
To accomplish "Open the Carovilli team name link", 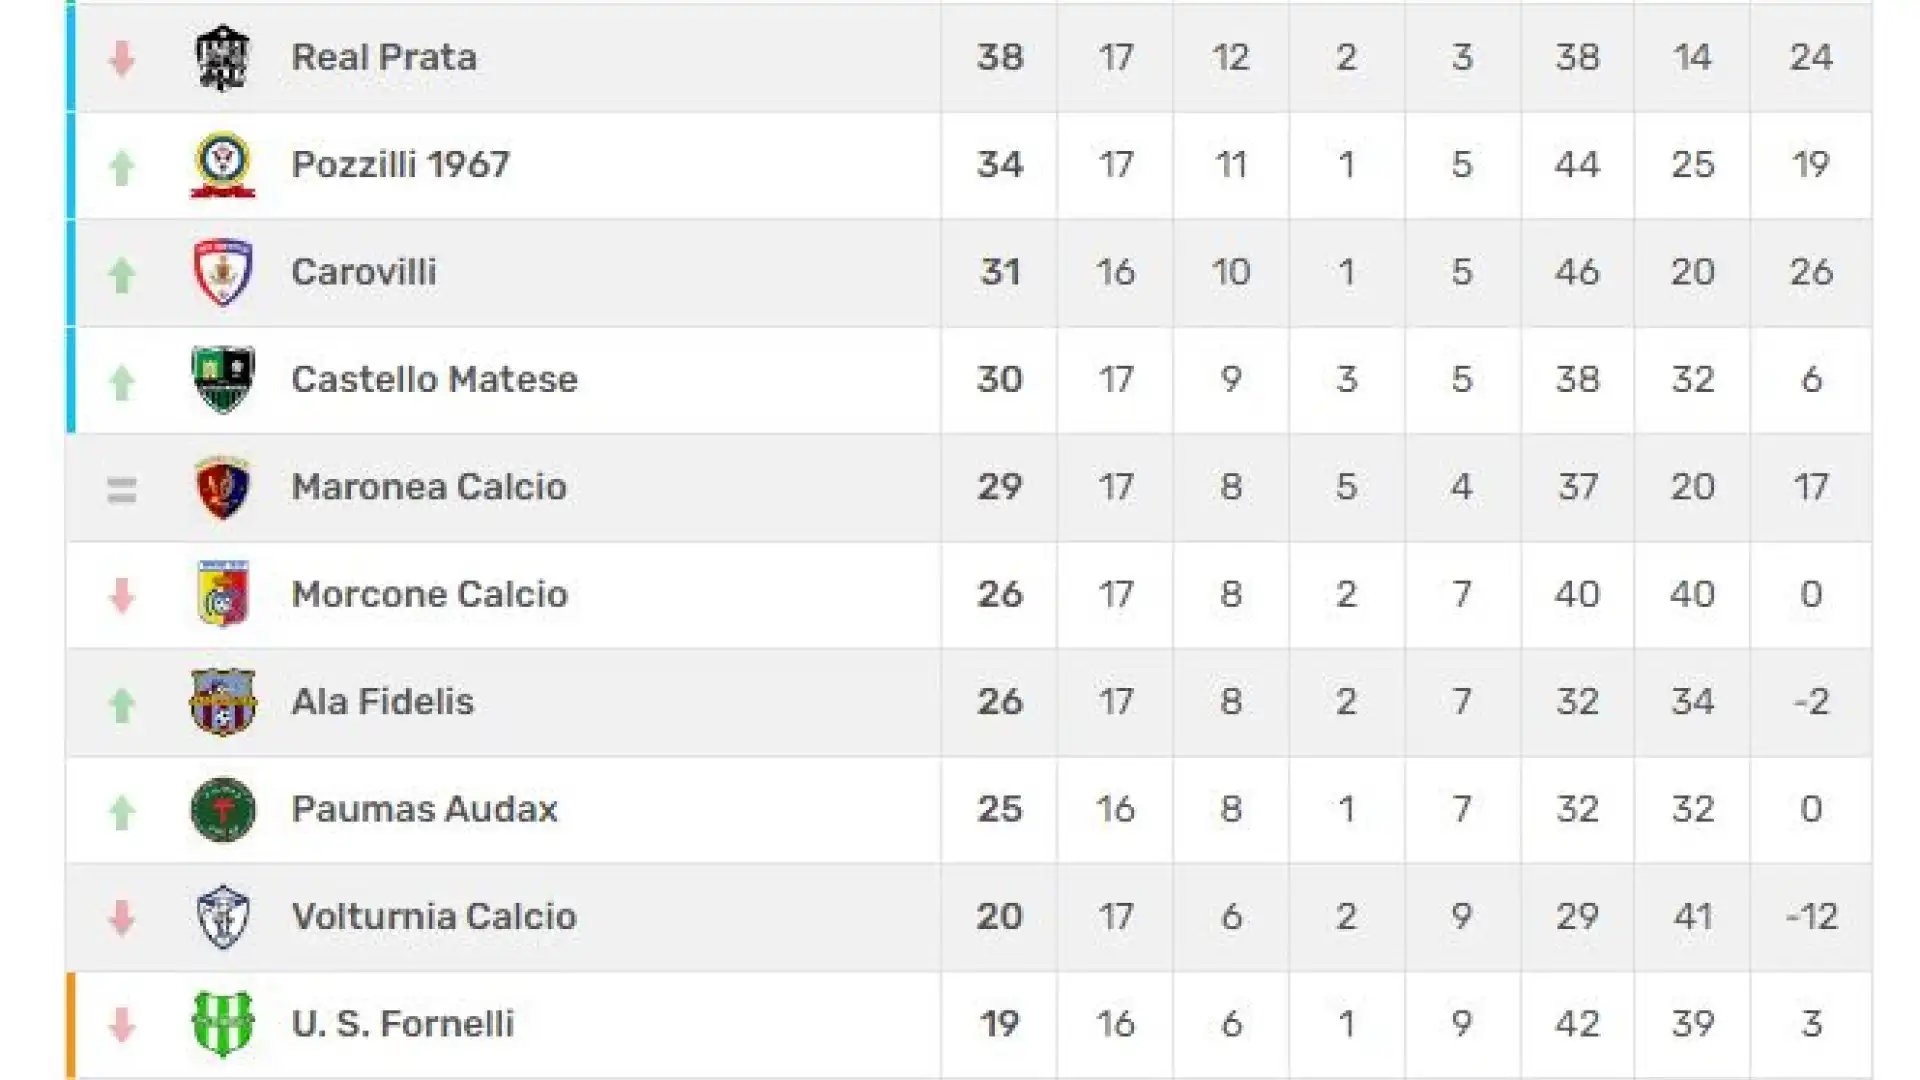I will pyautogui.click(x=364, y=272).
